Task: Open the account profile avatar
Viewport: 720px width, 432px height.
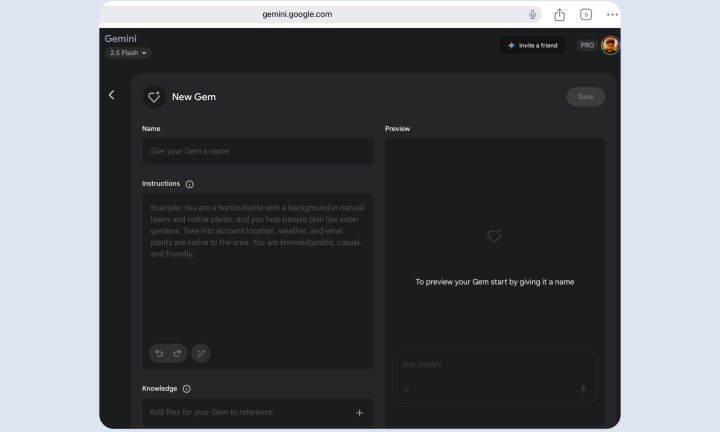Action: click(610, 45)
